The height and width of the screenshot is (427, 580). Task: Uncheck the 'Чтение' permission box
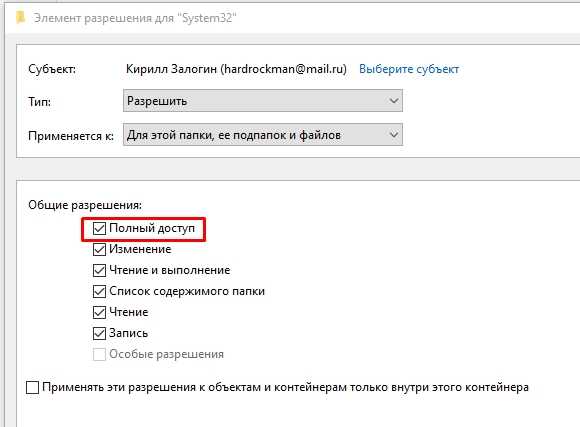click(99, 312)
